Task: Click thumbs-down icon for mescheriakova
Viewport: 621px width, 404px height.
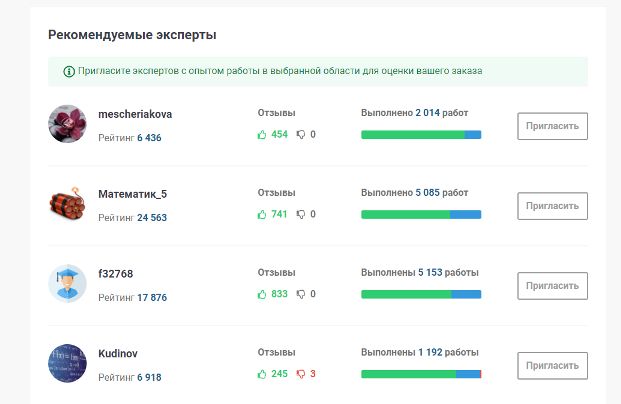Action: [300, 134]
